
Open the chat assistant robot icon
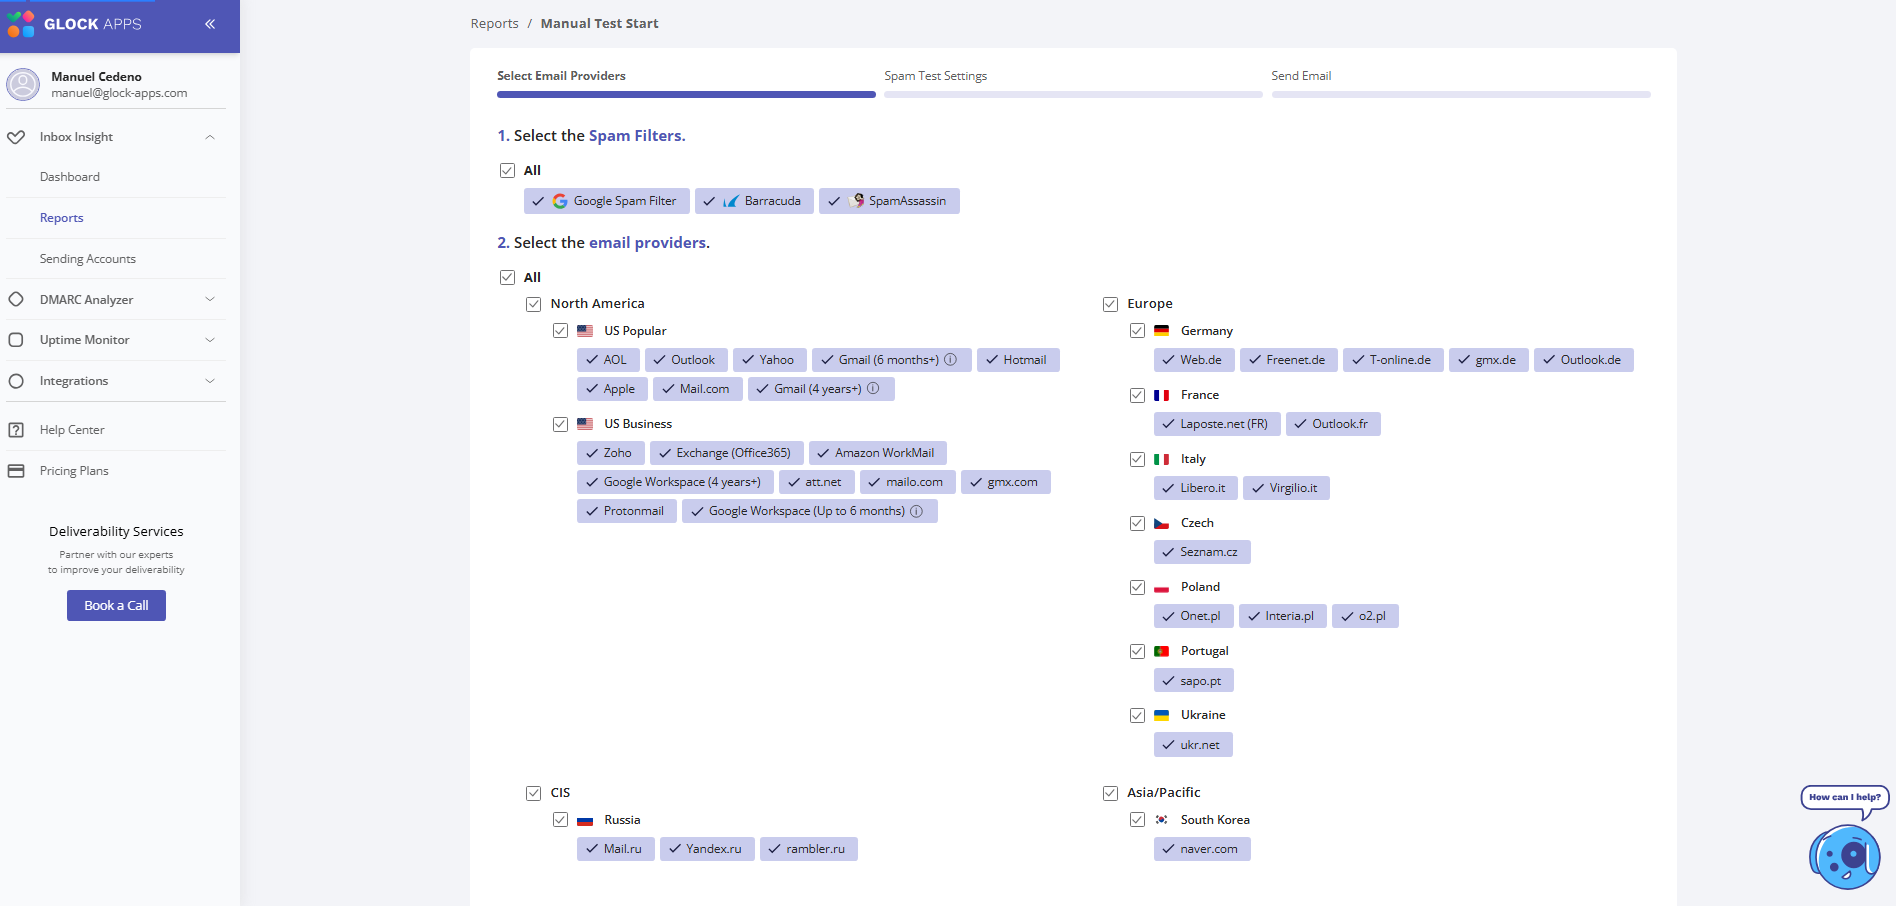1844,857
